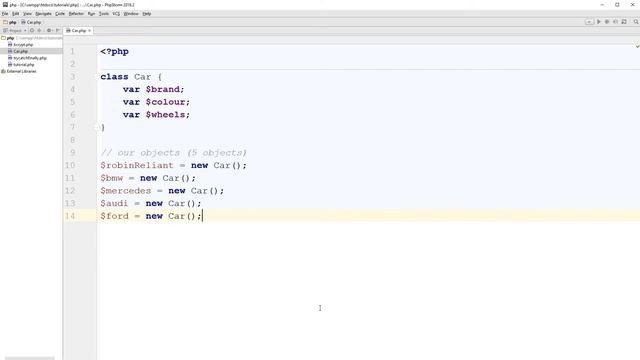The width and height of the screenshot is (640, 360).
Task: Click the bcrypt.php file icon
Action: pos(10,44)
